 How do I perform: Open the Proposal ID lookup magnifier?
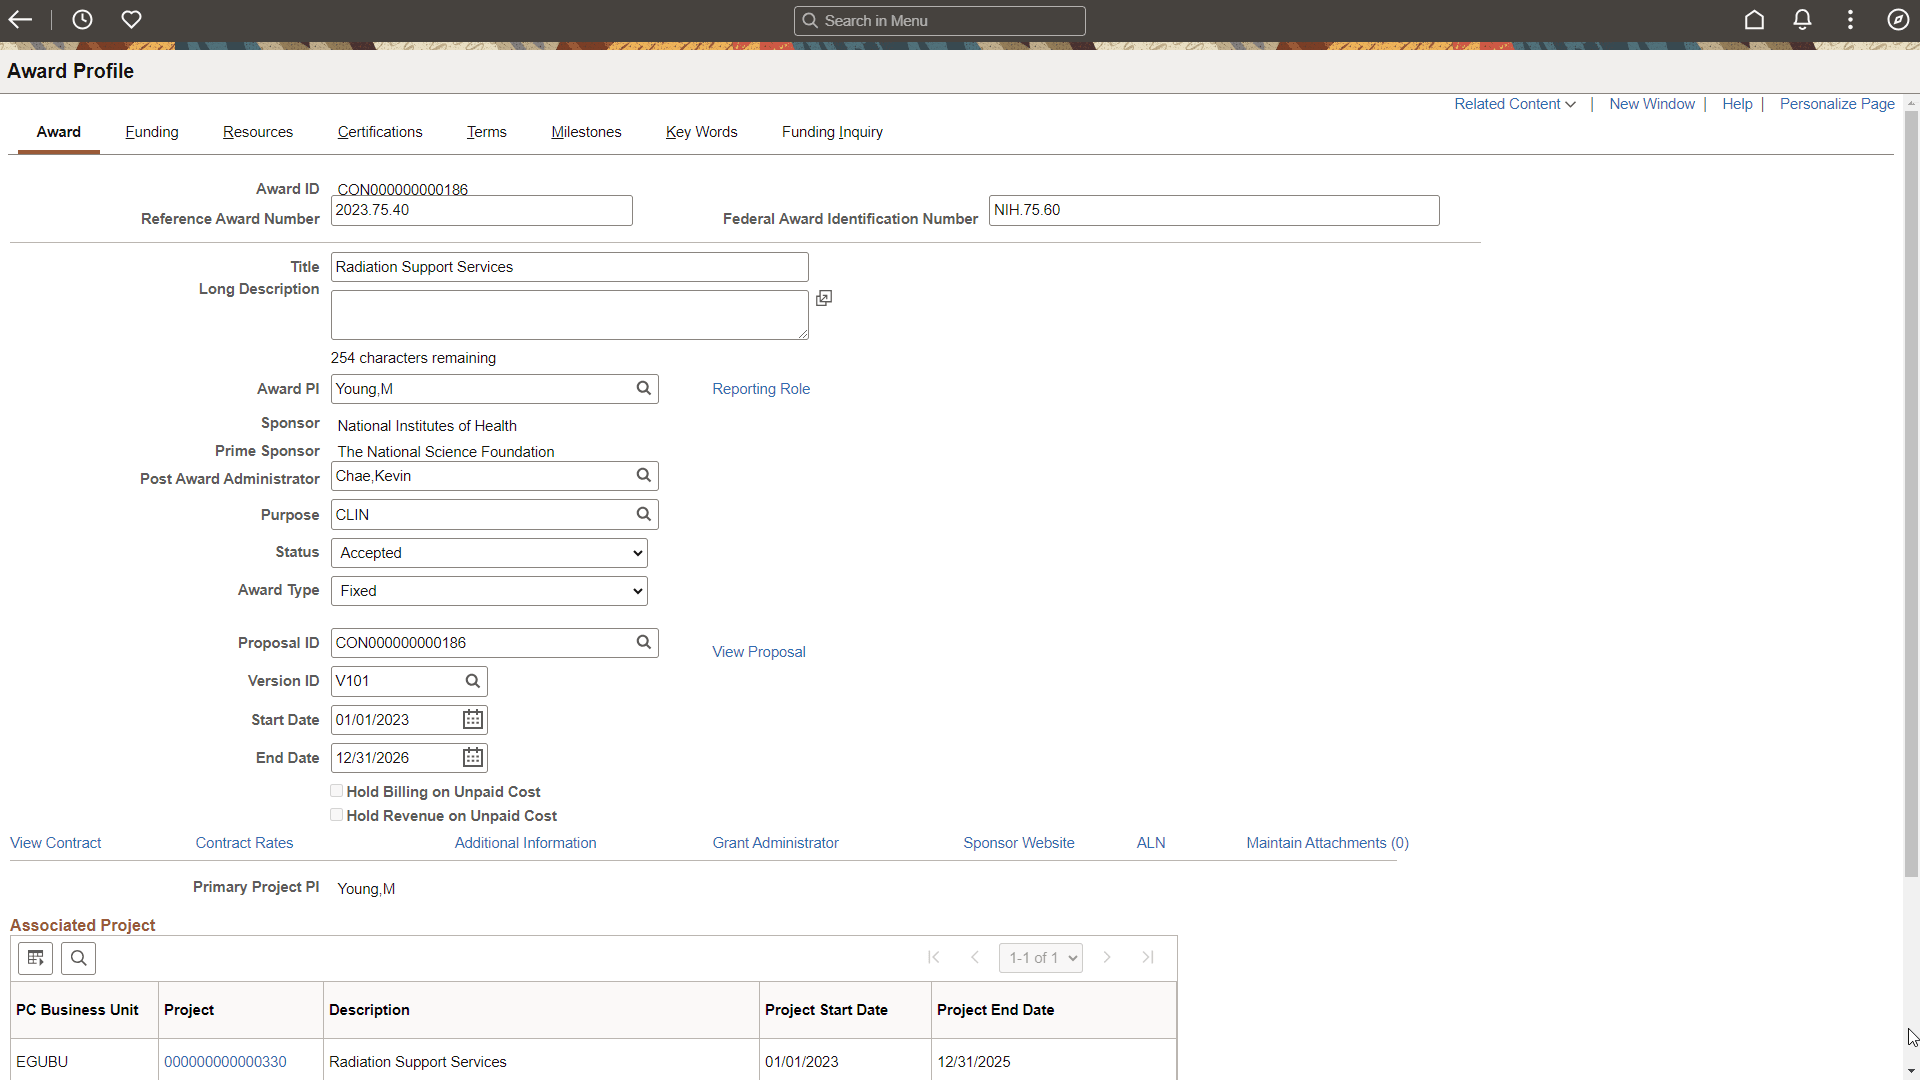[643, 642]
